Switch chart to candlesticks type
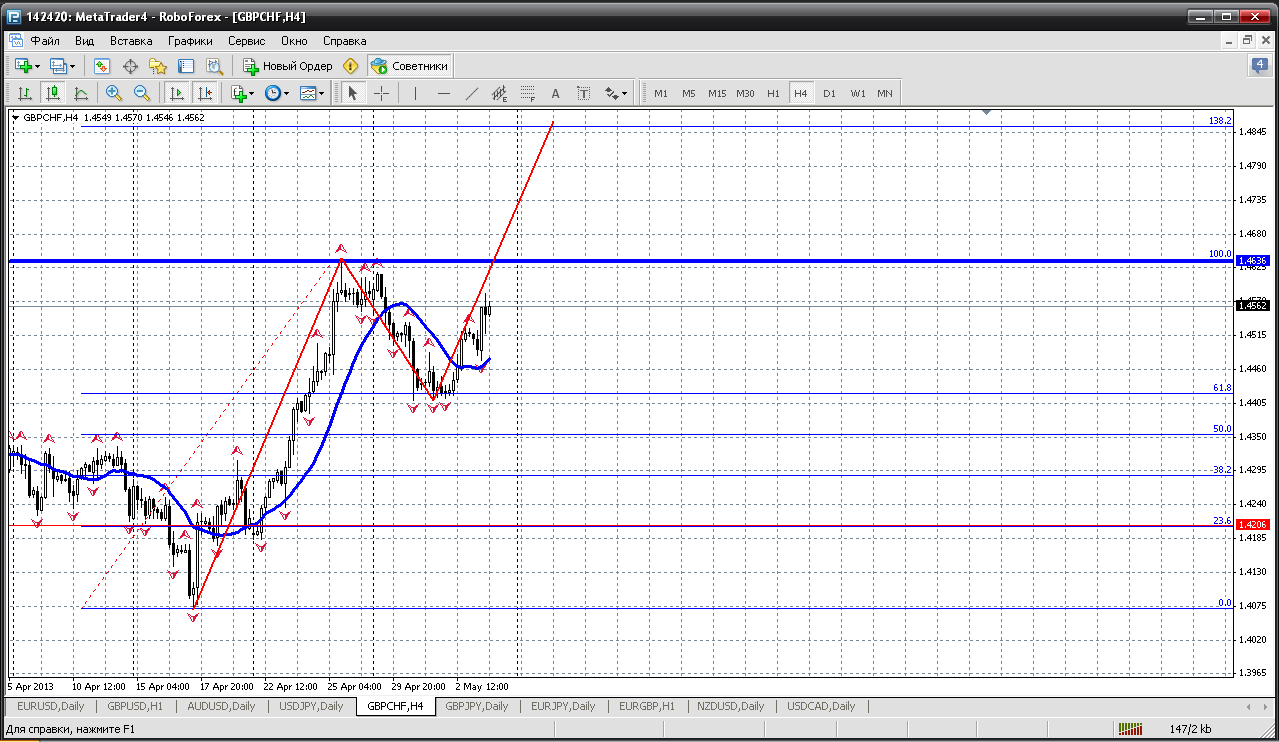This screenshot has height=742, width=1279. pyautogui.click(x=53, y=93)
